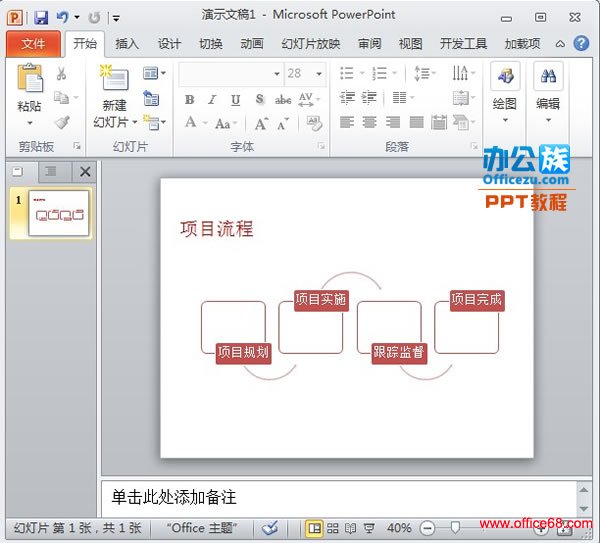
Task: Click the 新建幻灯片 icon
Action: pos(114,78)
